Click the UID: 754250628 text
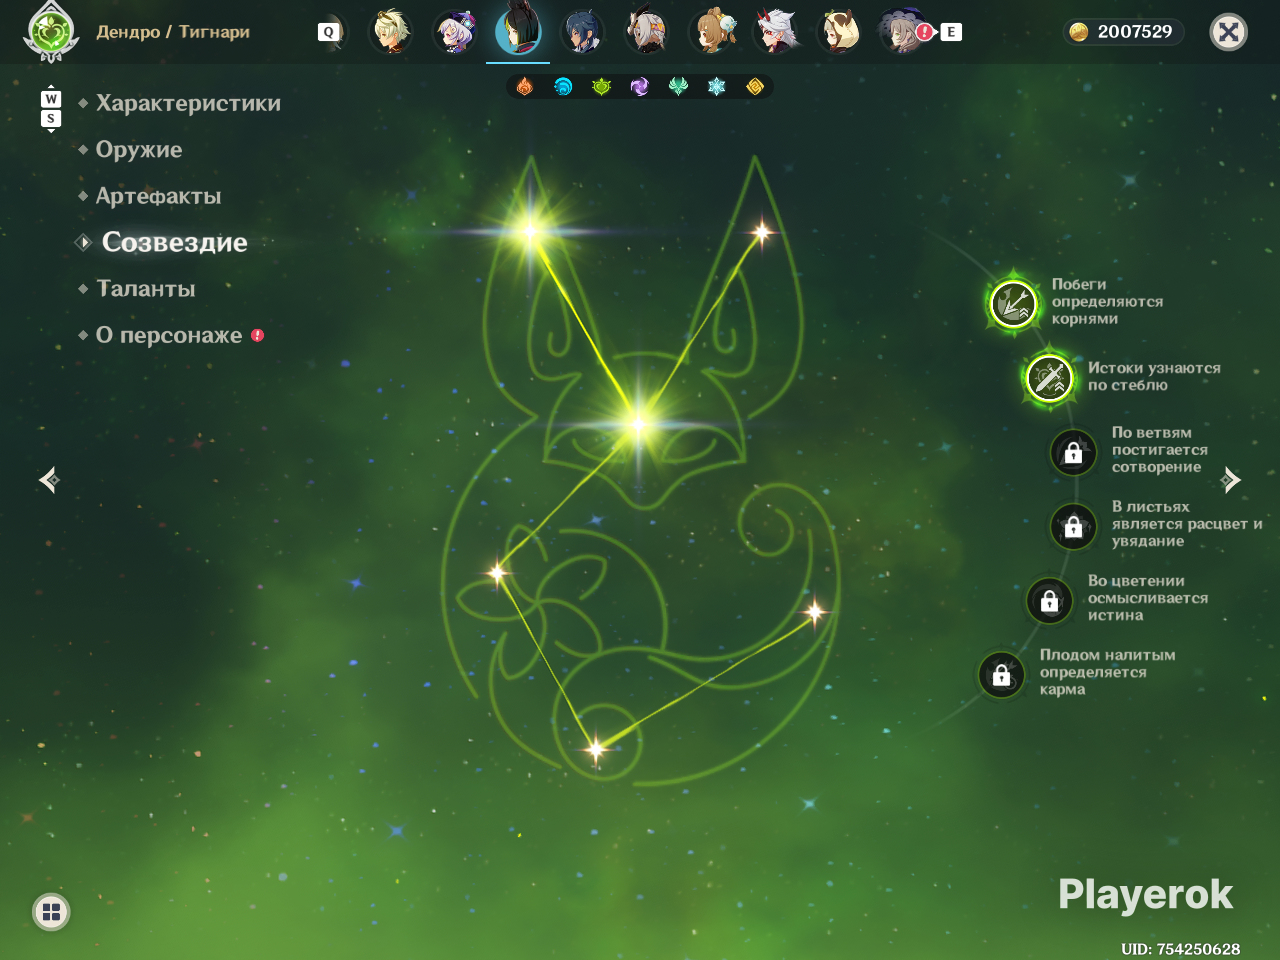Viewport: 1280px width, 960px height. click(x=1180, y=949)
